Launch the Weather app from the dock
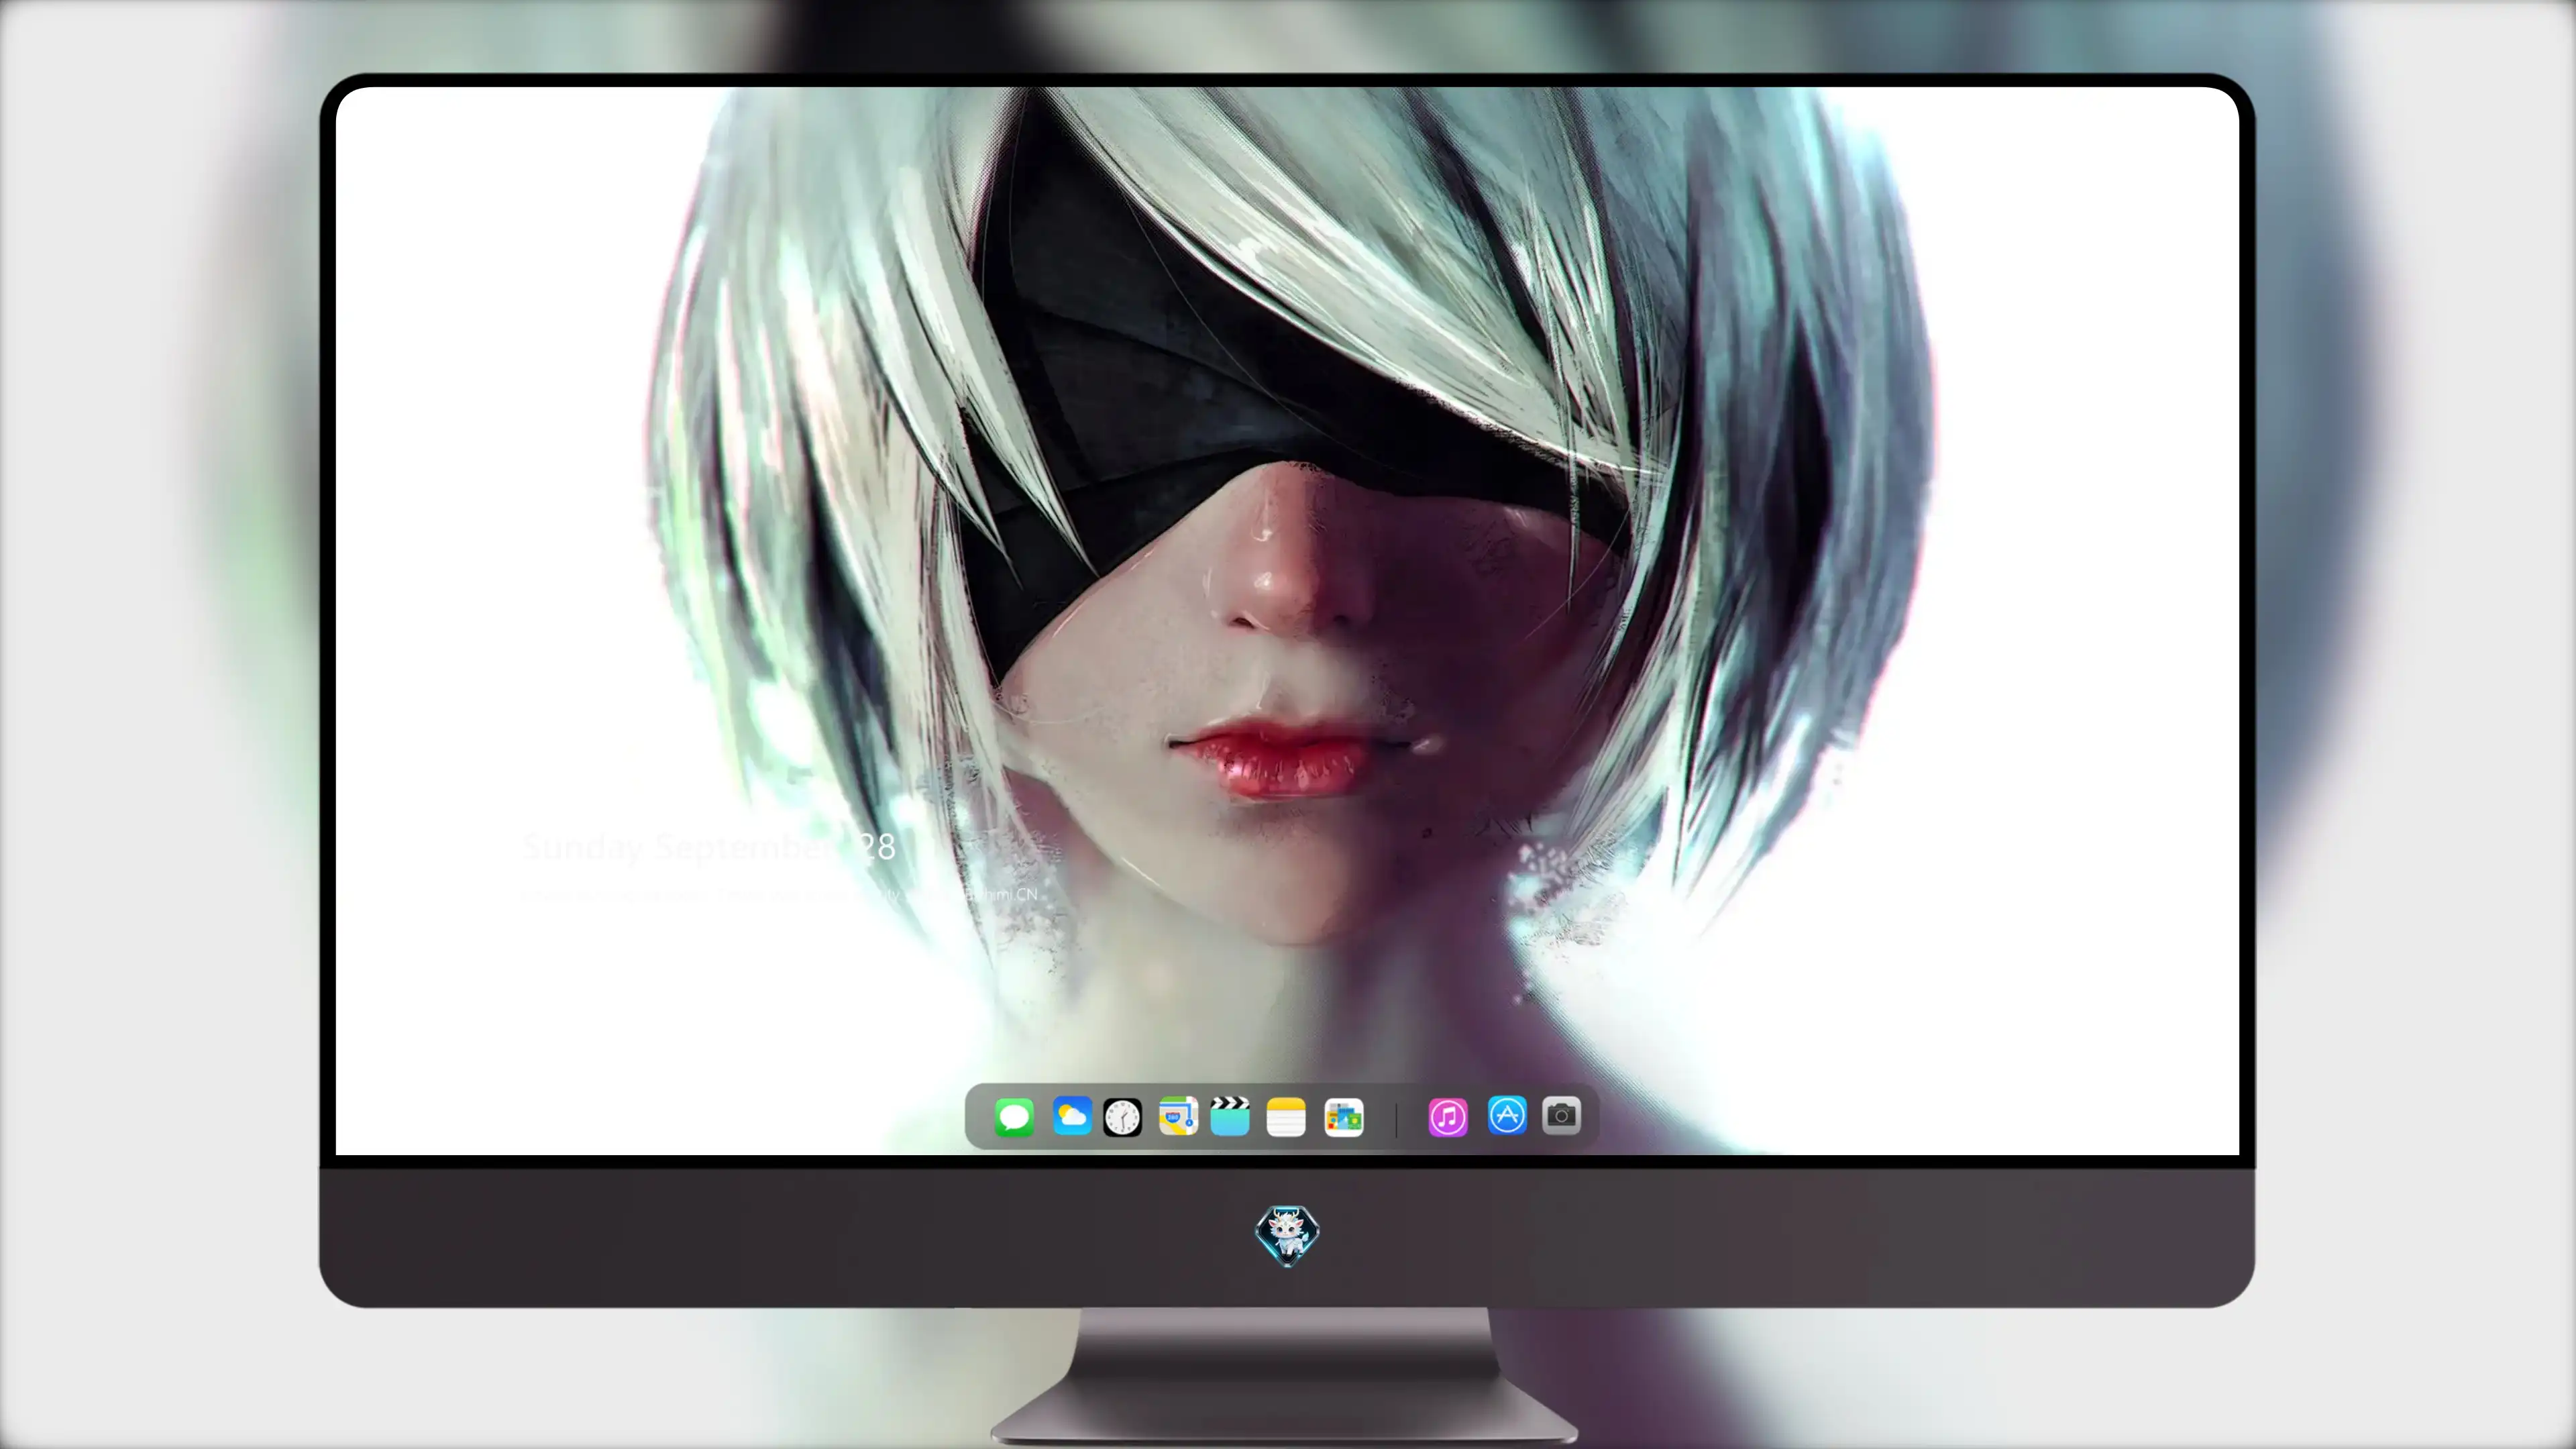2576x1449 pixels. pyautogui.click(x=1071, y=1116)
